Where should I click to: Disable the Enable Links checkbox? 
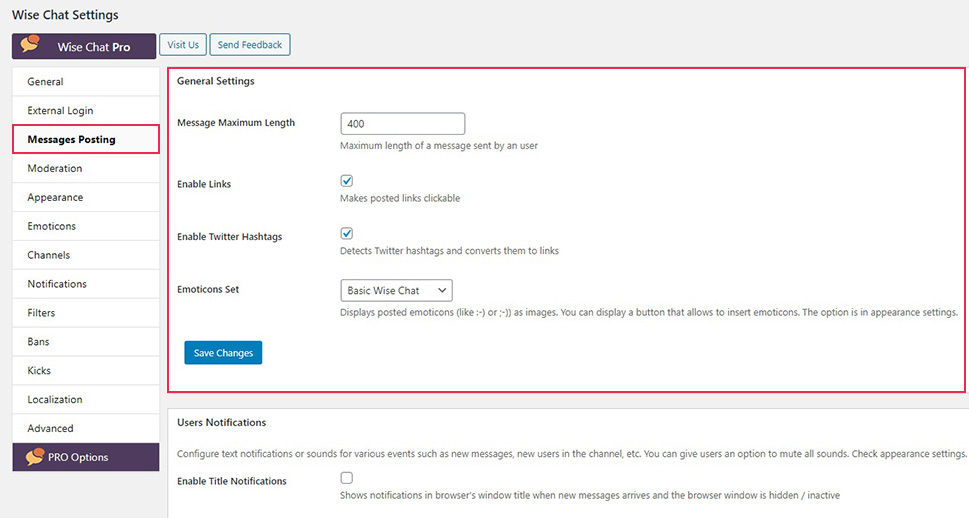347,181
